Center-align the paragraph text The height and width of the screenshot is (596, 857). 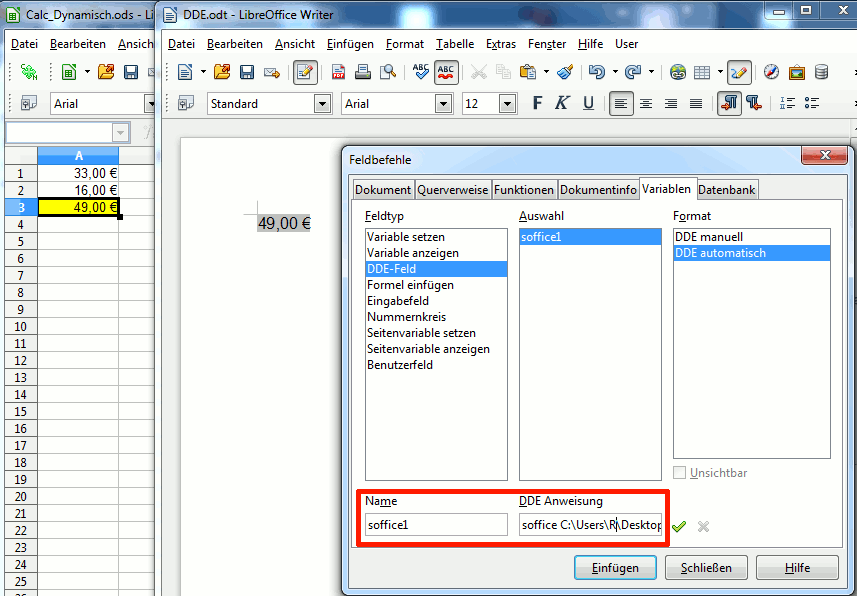coord(646,103)
